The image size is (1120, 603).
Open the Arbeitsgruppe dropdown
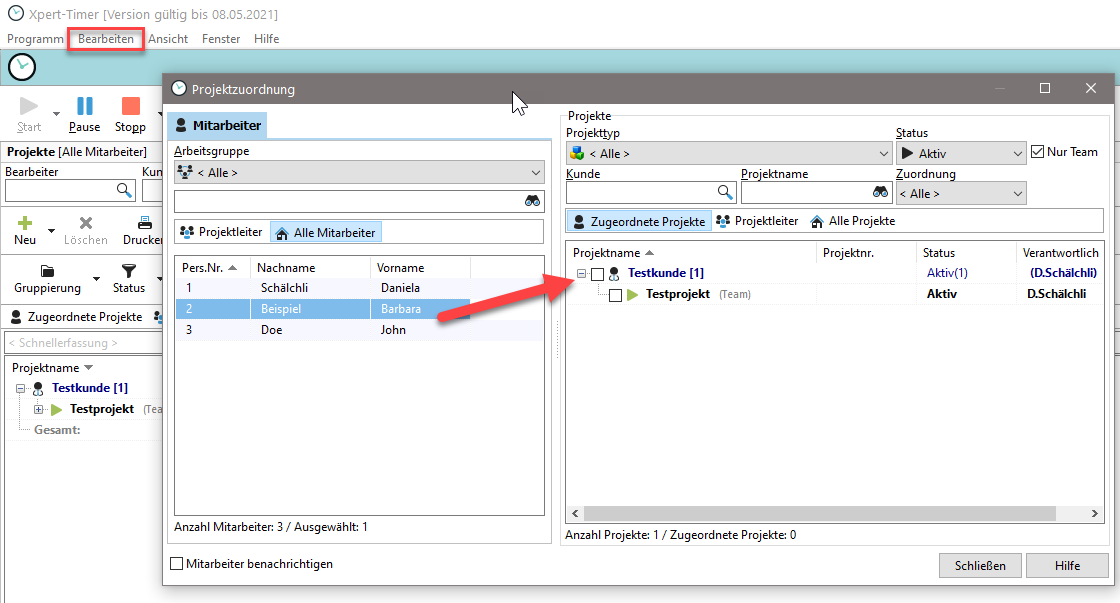[x=358, y=172]
